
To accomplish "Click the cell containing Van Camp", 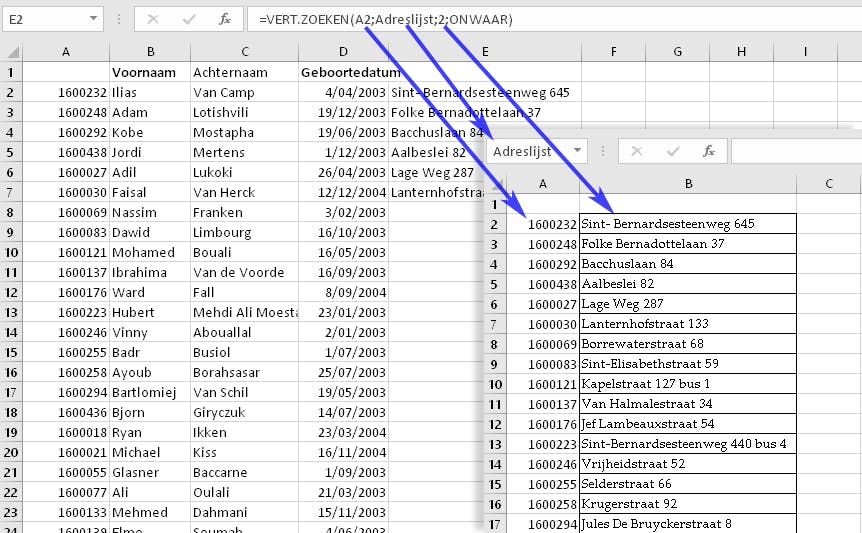I will (245, 92).
